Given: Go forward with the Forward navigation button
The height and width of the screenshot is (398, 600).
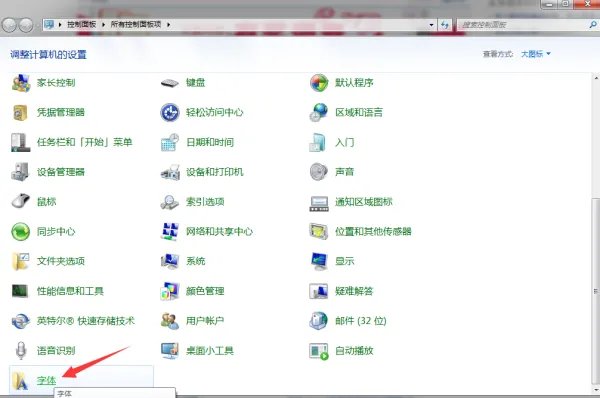Looking at the screenshot, I should 26,25.
